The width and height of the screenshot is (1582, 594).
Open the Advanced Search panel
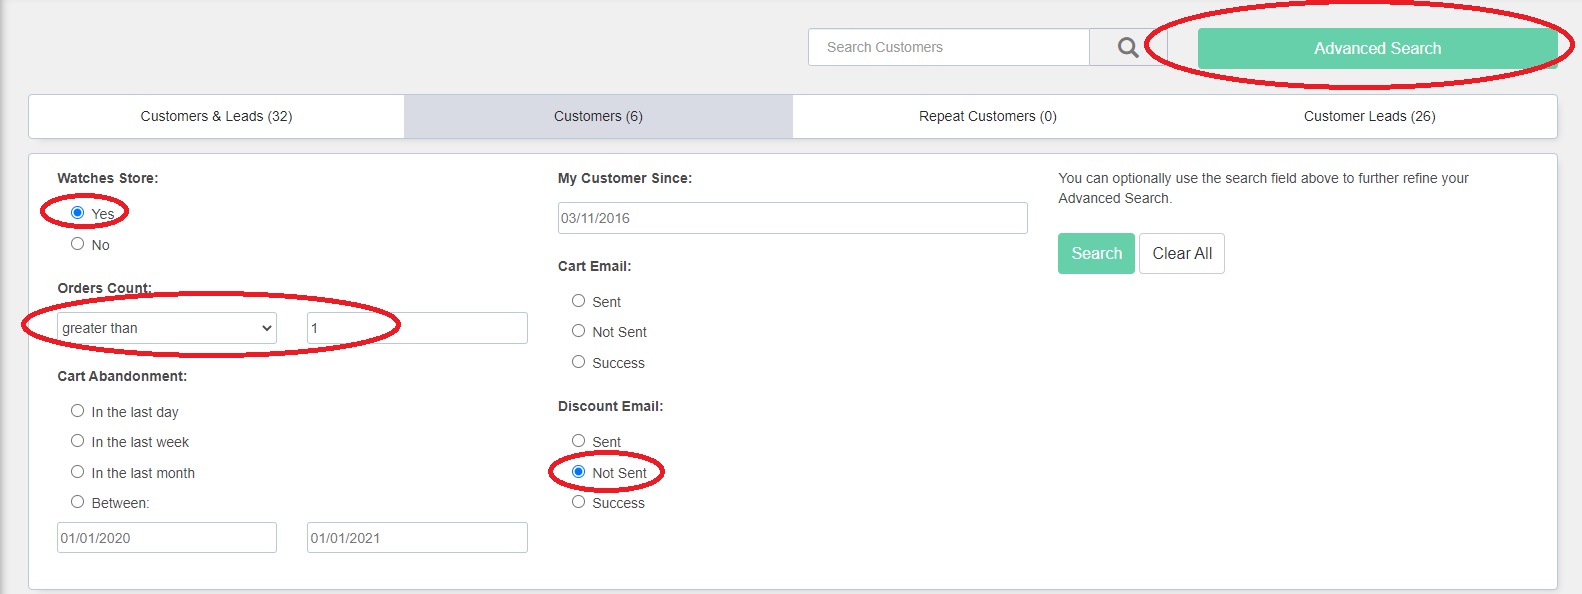tap(1377, 48)
